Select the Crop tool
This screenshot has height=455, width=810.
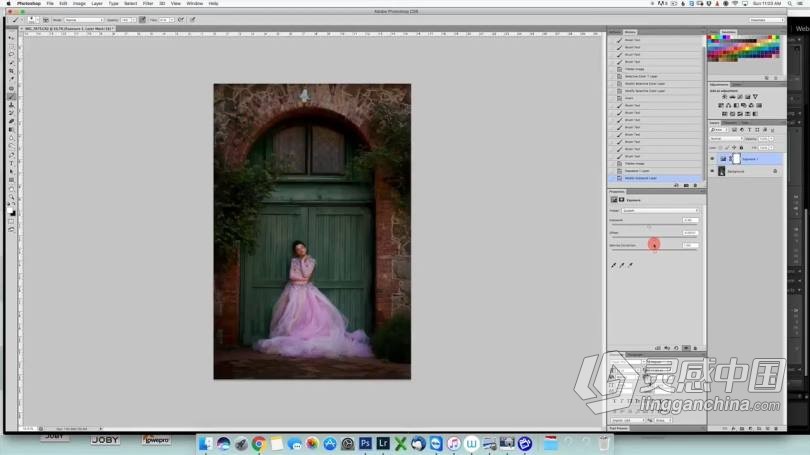click(11, 71)
